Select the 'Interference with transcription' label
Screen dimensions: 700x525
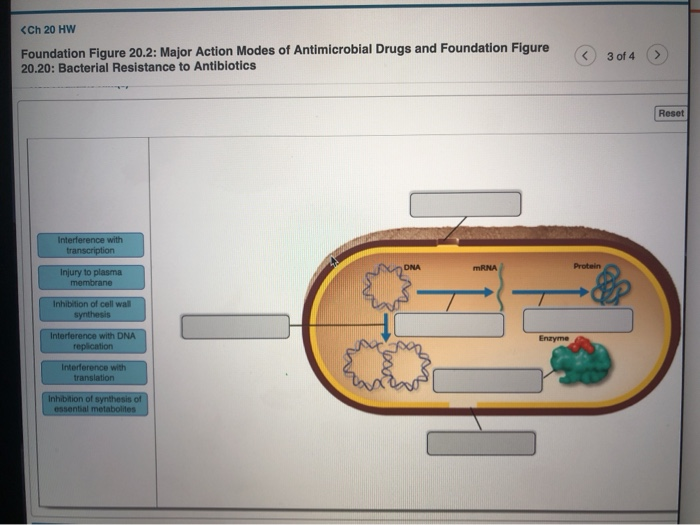click(91, 245)
